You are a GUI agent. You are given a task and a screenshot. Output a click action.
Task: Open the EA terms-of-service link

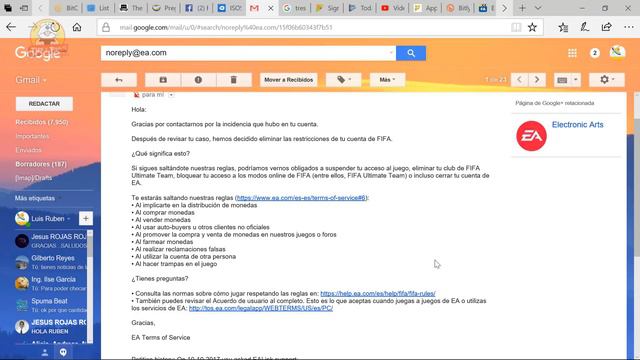pyautogui.click(x=301, y=198)
